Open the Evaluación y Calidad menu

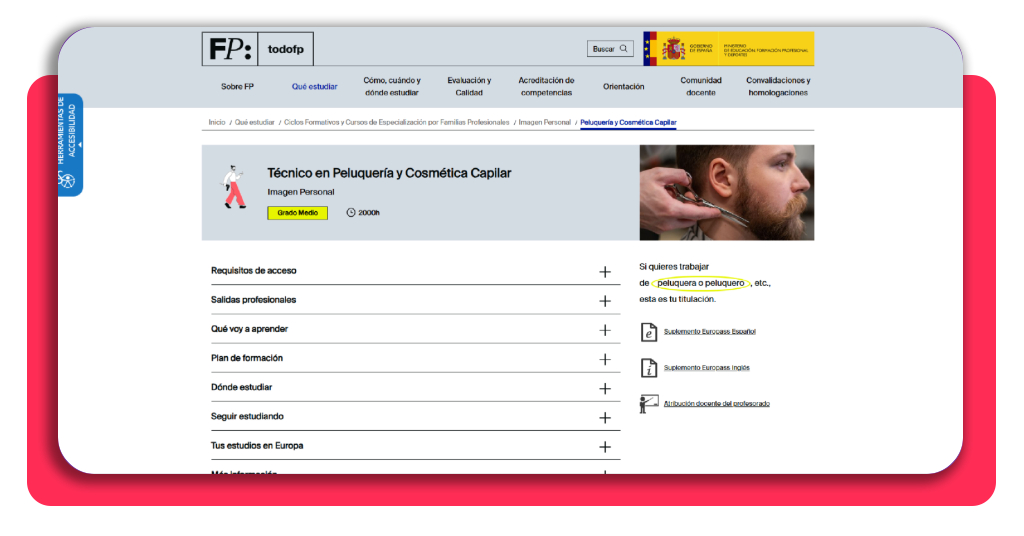point(469,86)
